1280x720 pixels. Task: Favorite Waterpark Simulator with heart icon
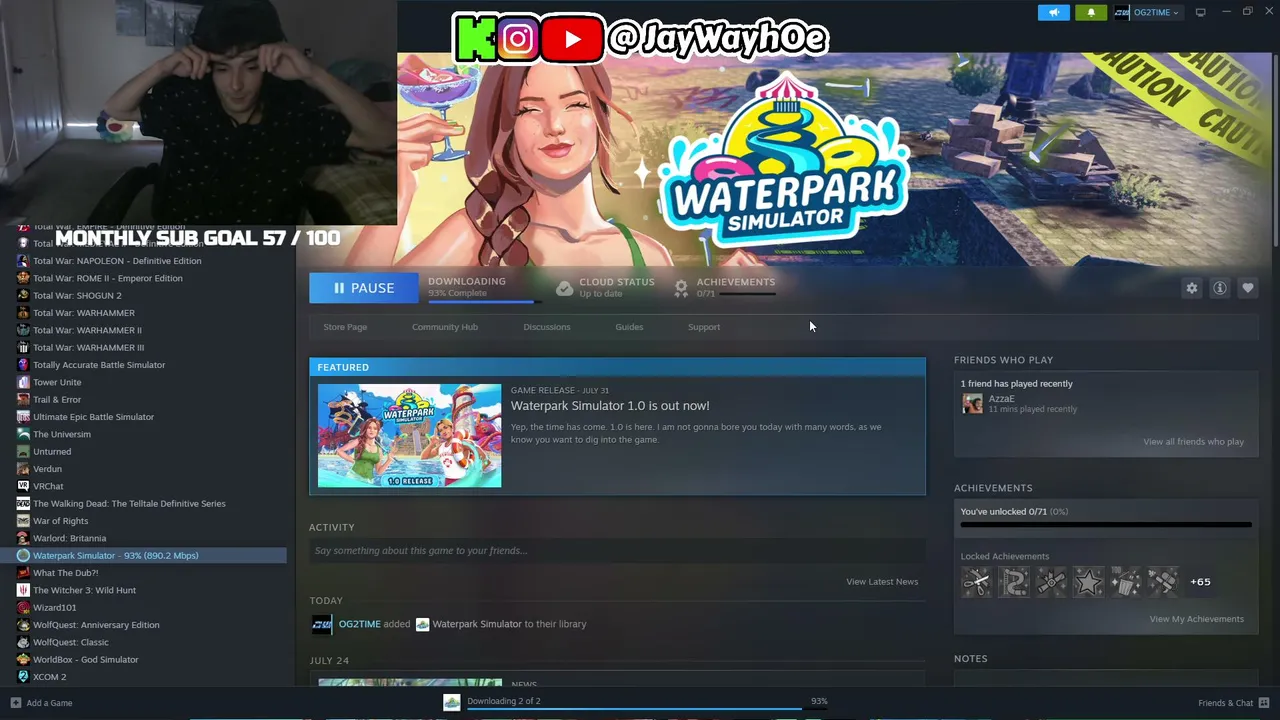[x=1248, y=288]
